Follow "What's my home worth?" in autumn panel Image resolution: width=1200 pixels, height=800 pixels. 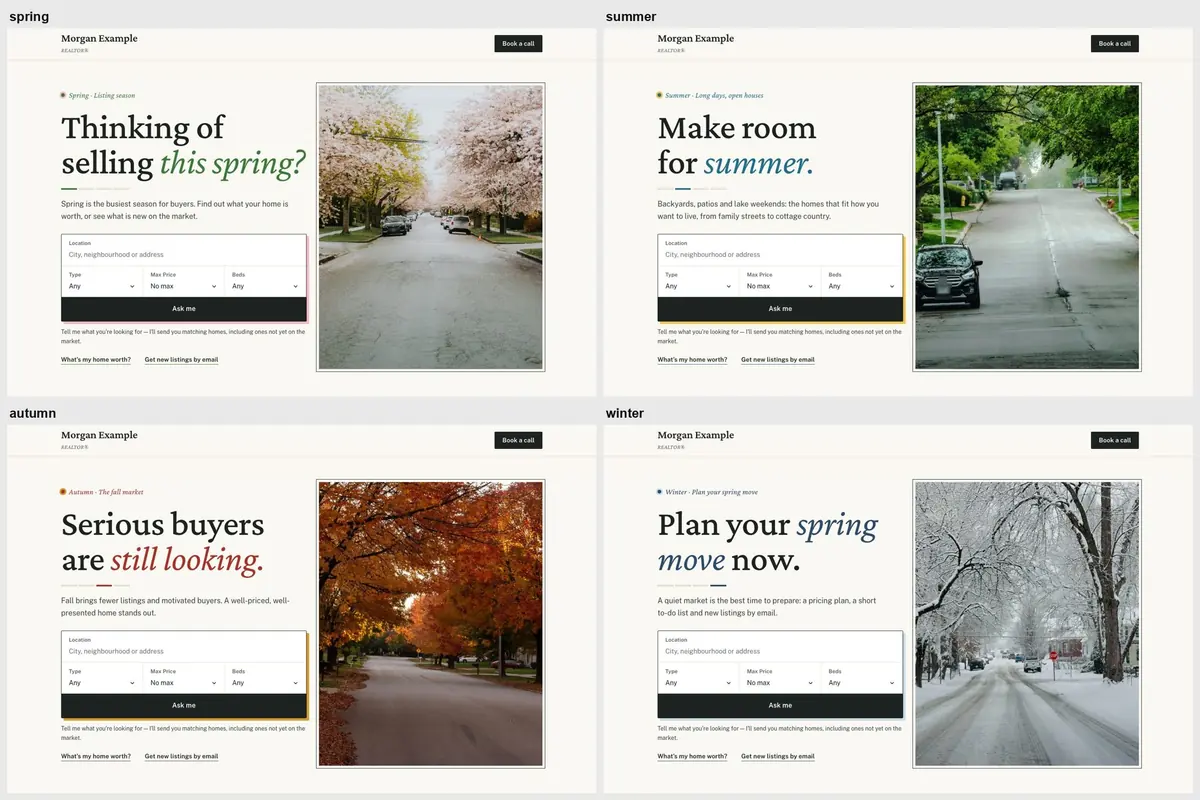coord(96,756)
